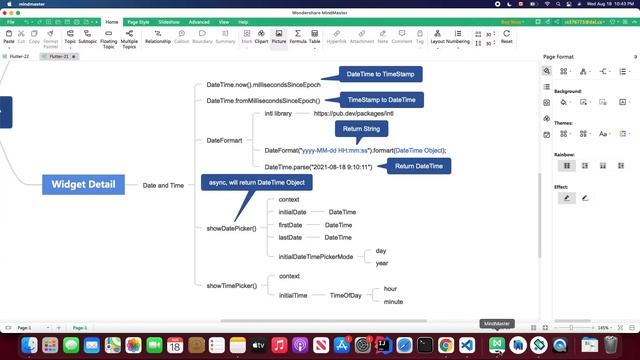Open the connector style dropdown
Screen dimensions: 640x360
pyautogui.click(x=604, y=71)
